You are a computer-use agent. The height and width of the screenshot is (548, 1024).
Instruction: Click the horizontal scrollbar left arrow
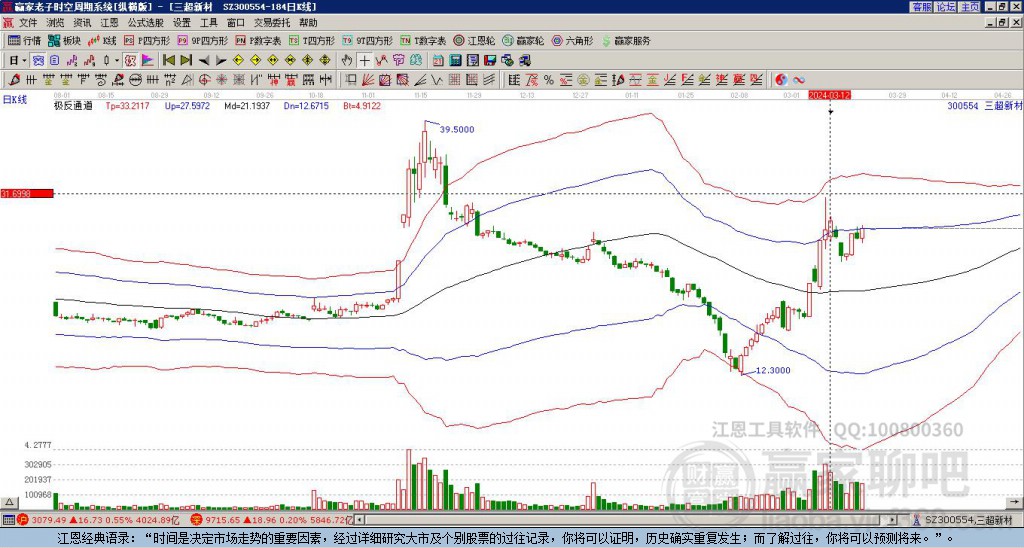point(359,520)
